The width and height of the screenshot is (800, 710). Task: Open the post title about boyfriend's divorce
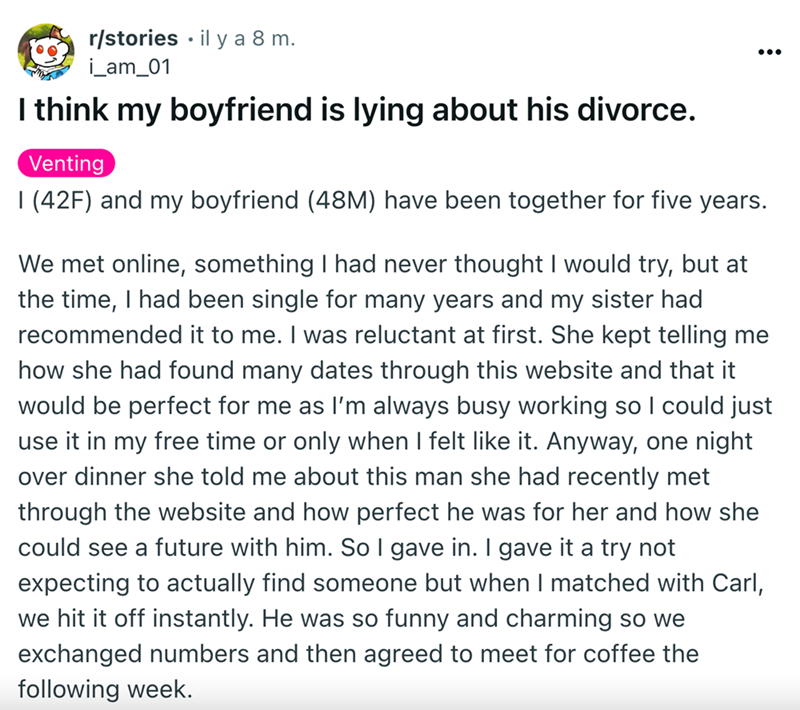click(355, 111)
